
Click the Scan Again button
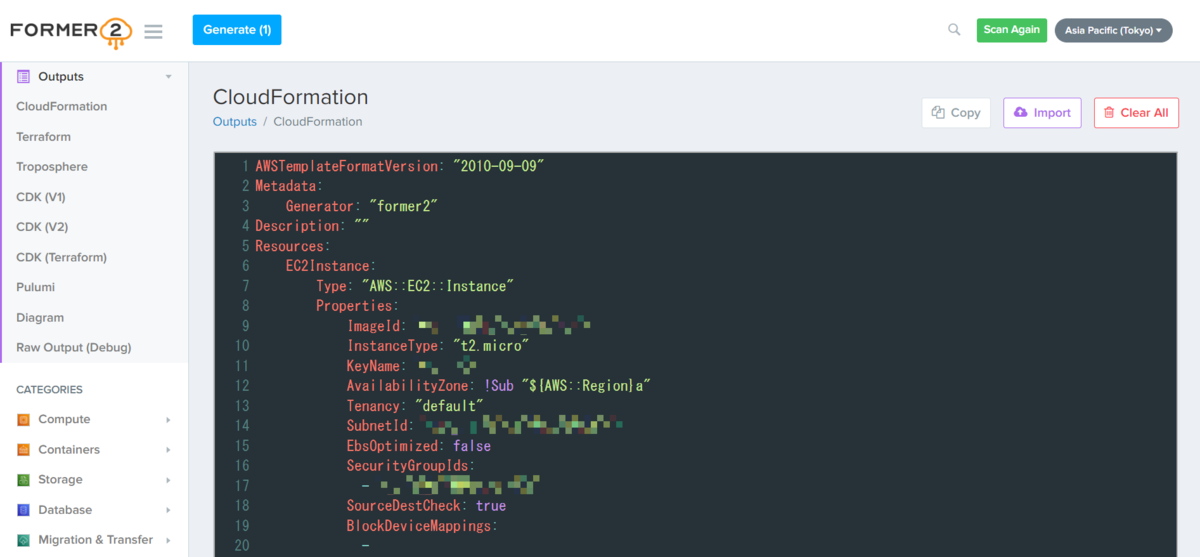[1011, 30]
